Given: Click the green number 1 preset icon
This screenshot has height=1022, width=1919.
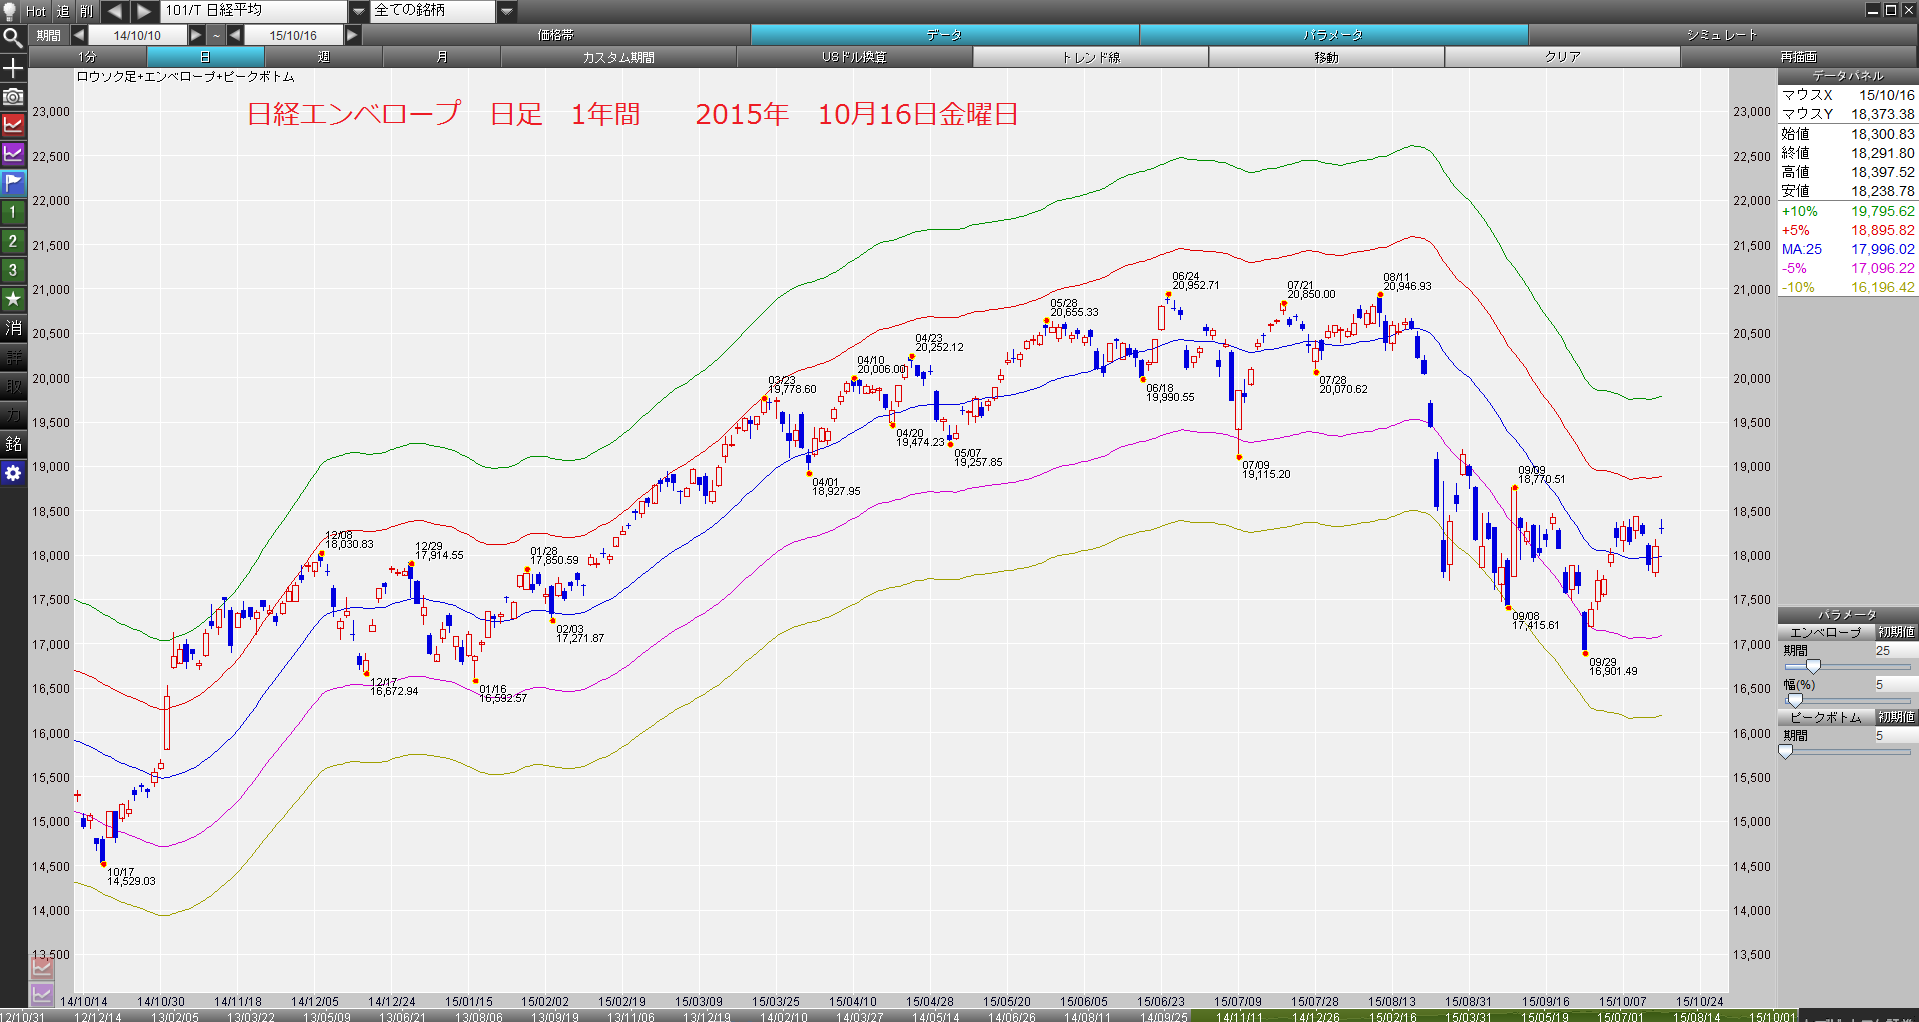Looking at the screenshot, I should point(13,212).
